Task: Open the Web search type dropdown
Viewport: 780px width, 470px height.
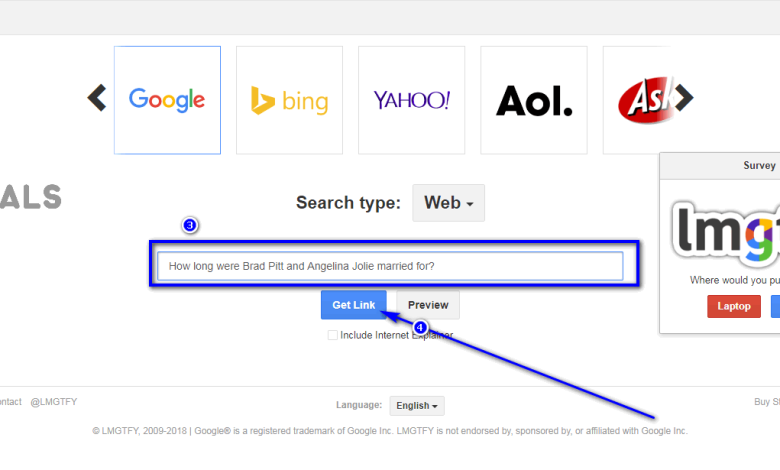Action: [448, 203]
